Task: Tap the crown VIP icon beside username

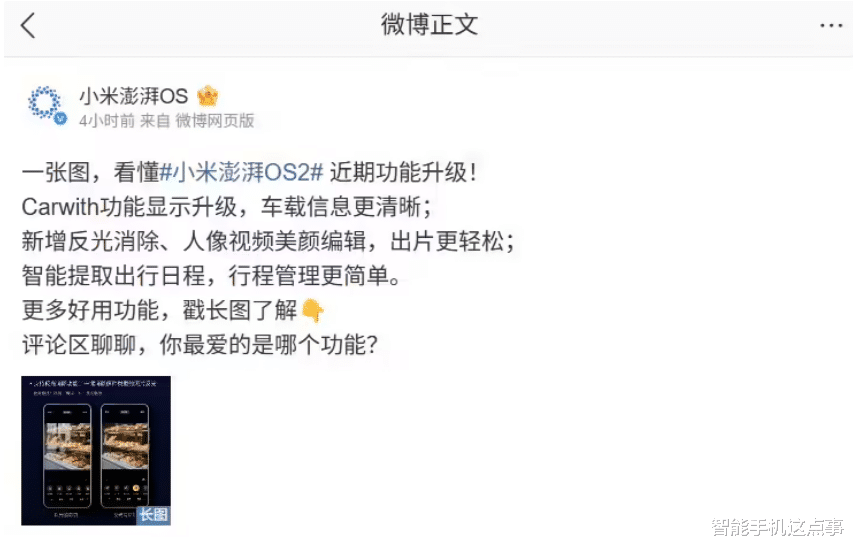Action: pos(207,96)
